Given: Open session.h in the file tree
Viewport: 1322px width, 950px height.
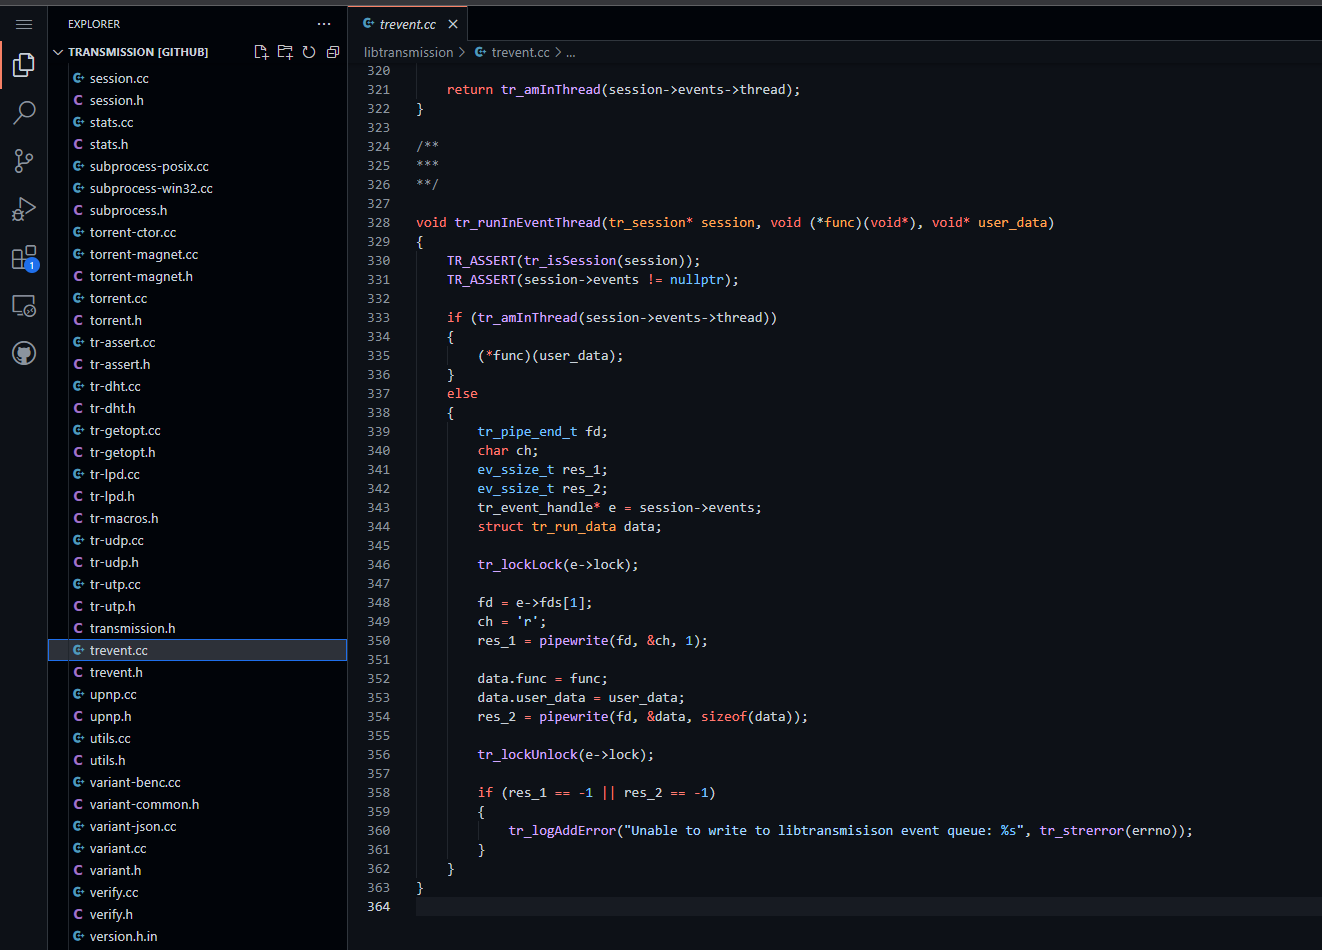Looking at the screenshot, I should click(198, 100).
